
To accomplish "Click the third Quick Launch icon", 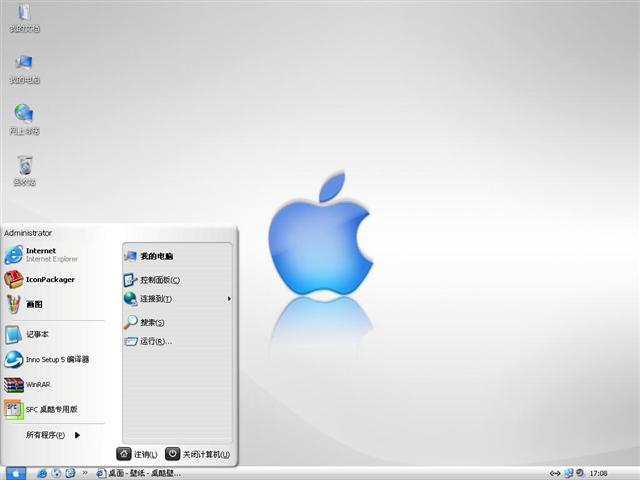I will [70, 473].
